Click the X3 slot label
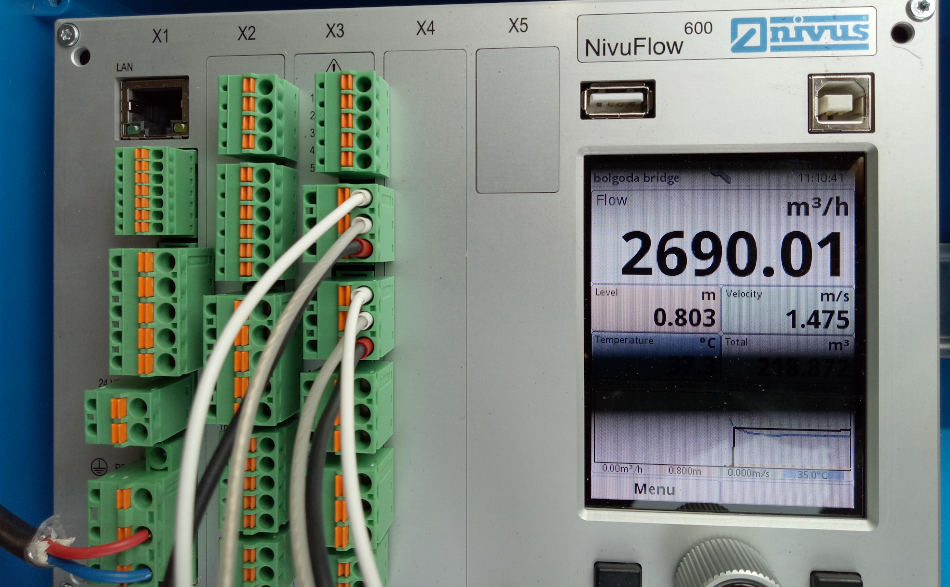This screenshot has width=950, height=587. coord(334,30)
